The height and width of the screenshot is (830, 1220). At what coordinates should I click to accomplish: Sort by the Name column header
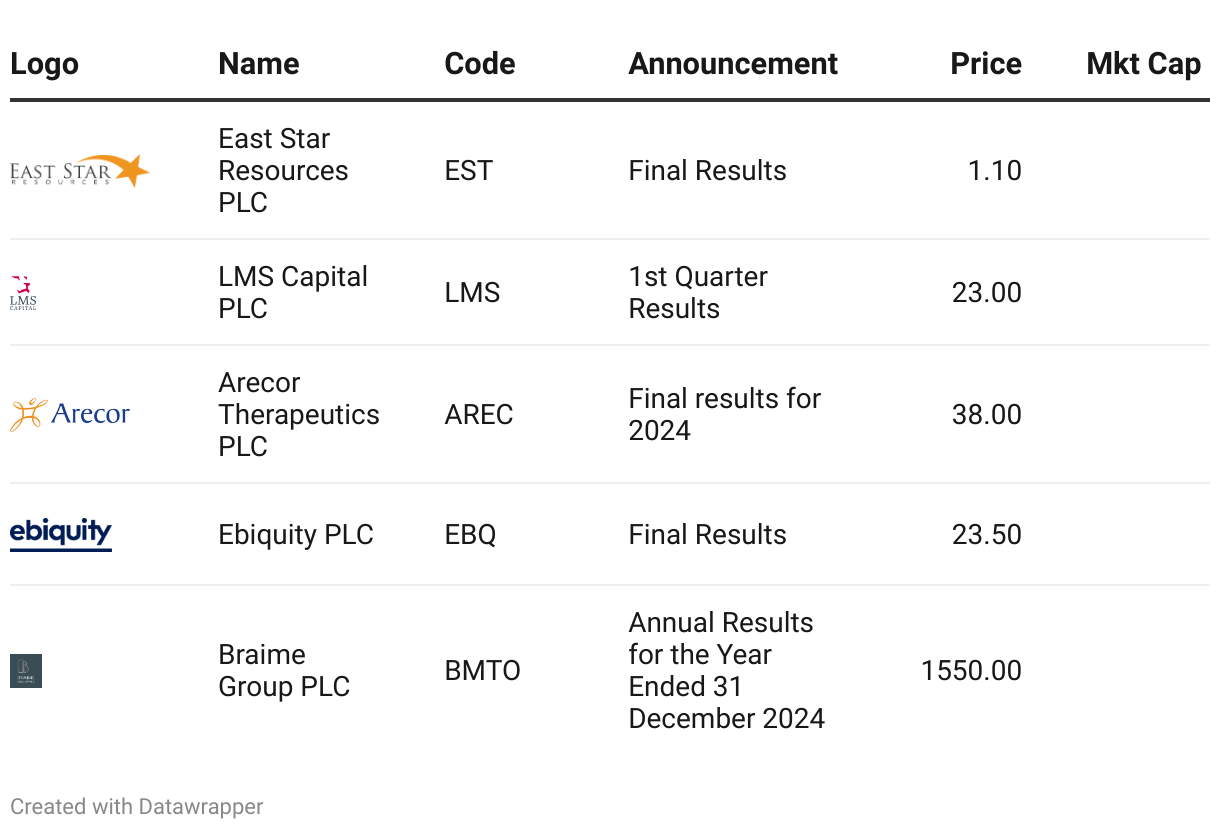(259, 64)
